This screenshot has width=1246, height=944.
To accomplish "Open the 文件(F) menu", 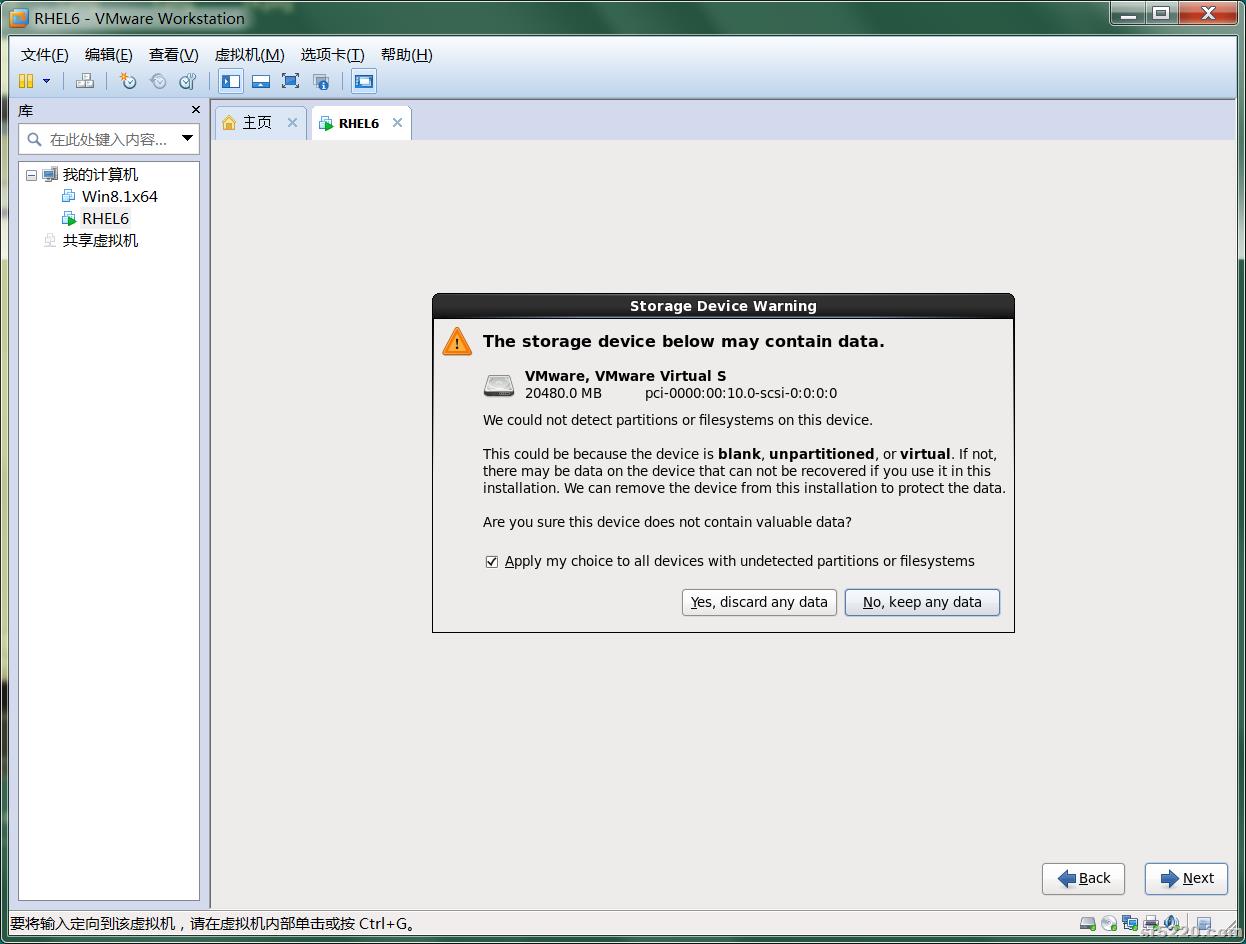I will coord(45,55).
